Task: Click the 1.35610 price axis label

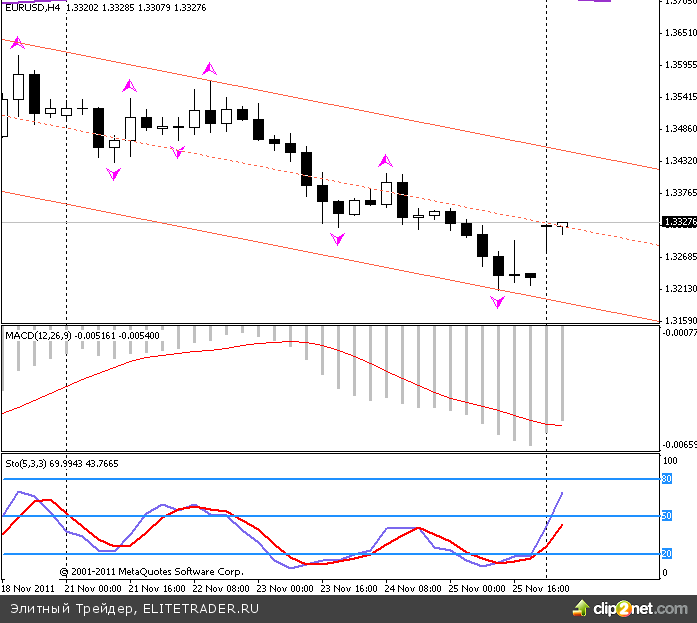Action: (680, 33)
